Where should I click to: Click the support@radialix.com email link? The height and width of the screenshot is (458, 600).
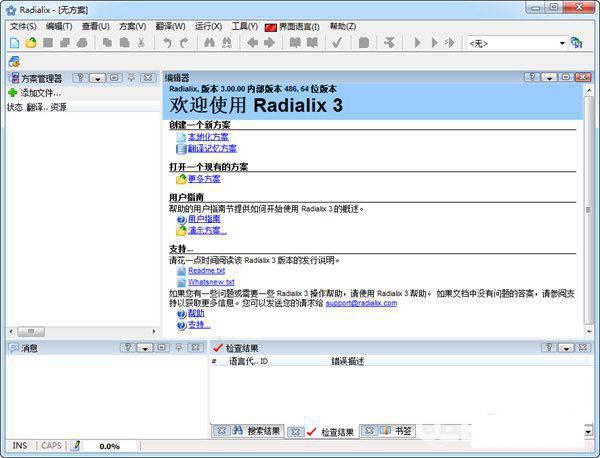[x=361, y=303]
